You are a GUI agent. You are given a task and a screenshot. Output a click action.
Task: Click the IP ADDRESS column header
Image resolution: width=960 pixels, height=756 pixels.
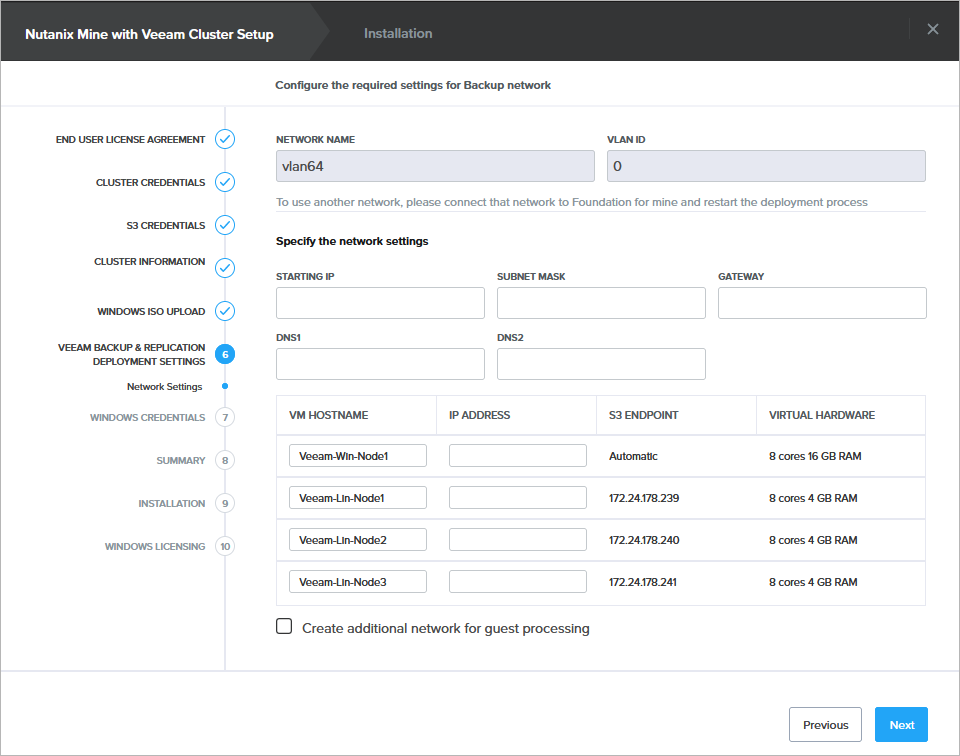pos(479,415)
